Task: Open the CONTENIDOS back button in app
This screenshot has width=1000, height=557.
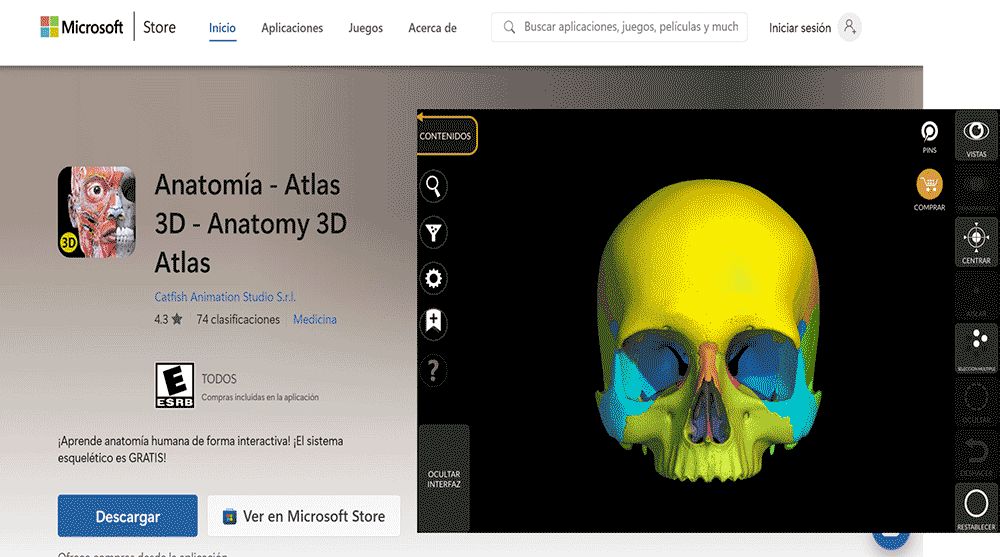Action: click(446, 135)
